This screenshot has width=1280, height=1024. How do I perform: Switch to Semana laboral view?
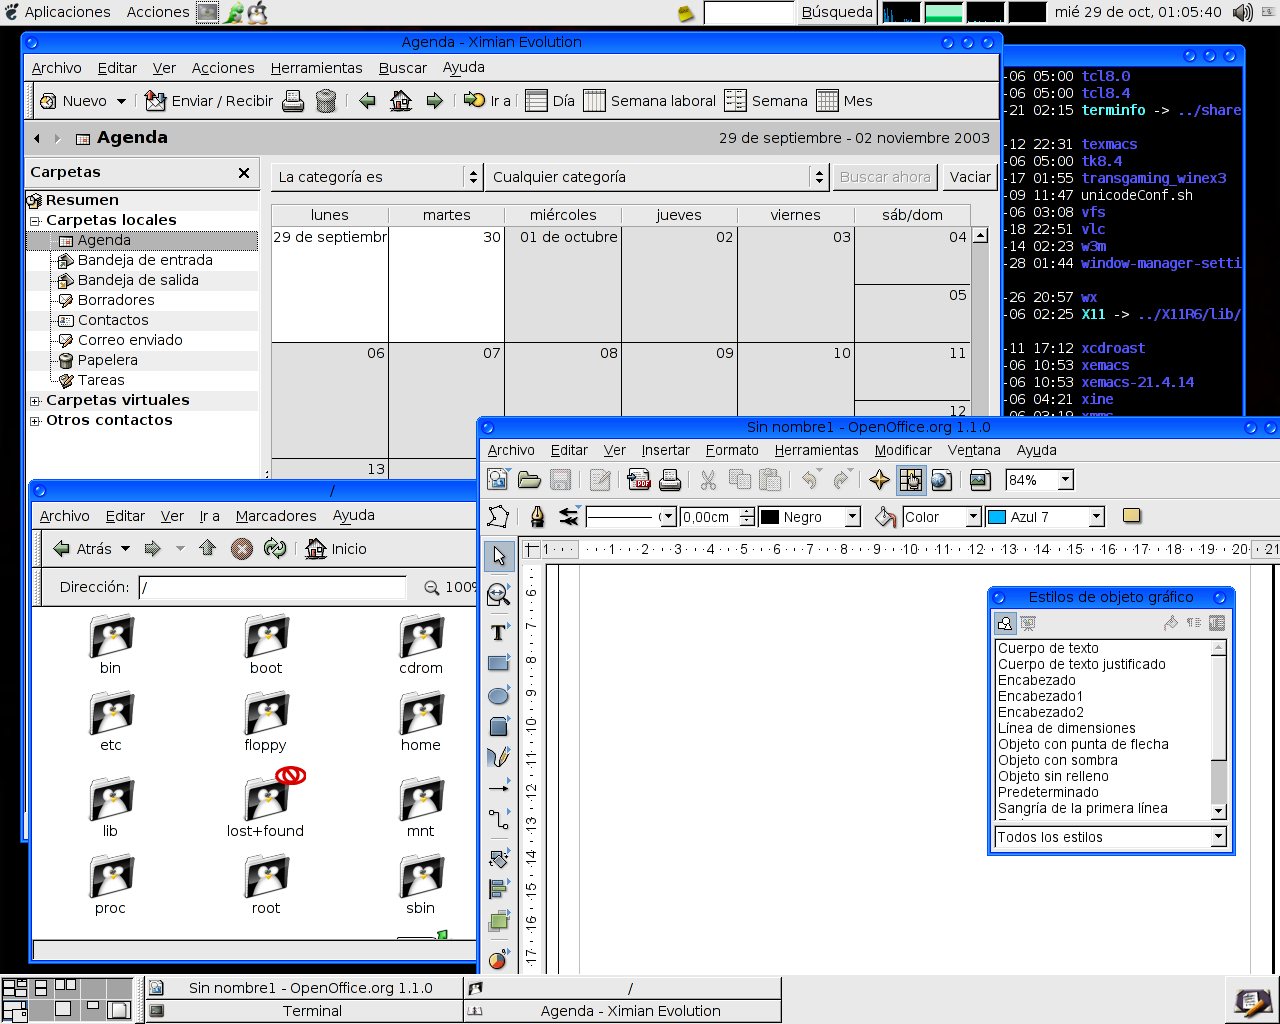(650, 101)
